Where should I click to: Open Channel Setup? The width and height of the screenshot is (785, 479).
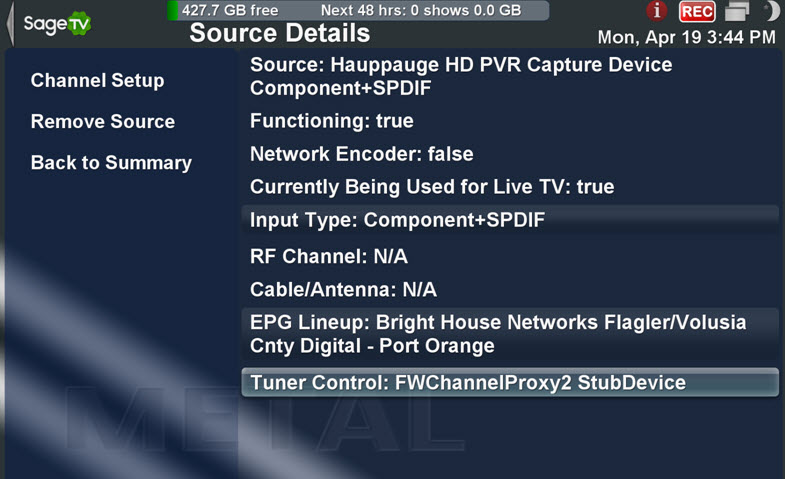[97, 81]
